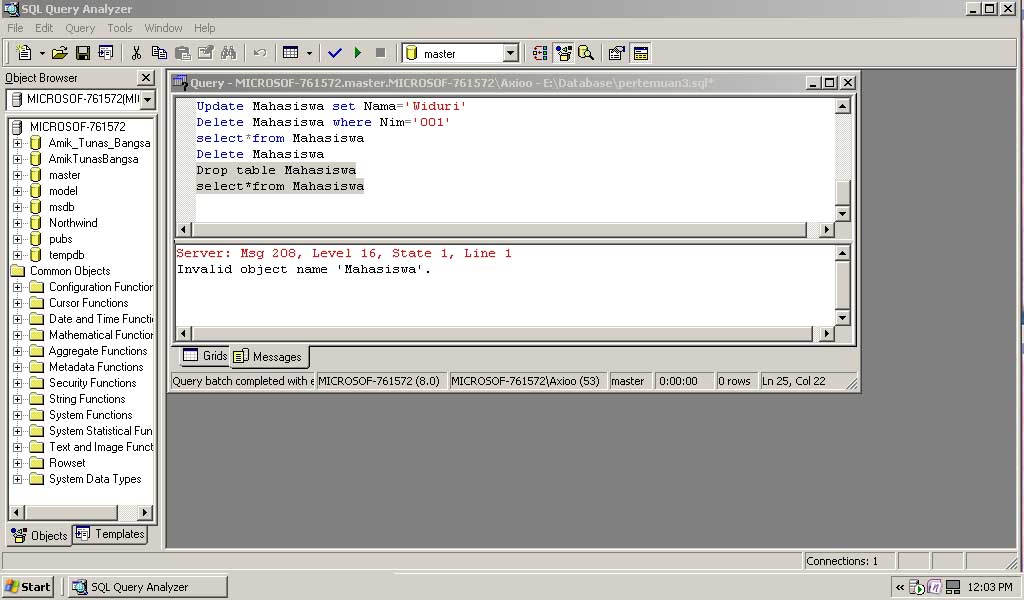Click the Find icon in the toolbar
The image size is (1024, 600).
tap(226, 52)
